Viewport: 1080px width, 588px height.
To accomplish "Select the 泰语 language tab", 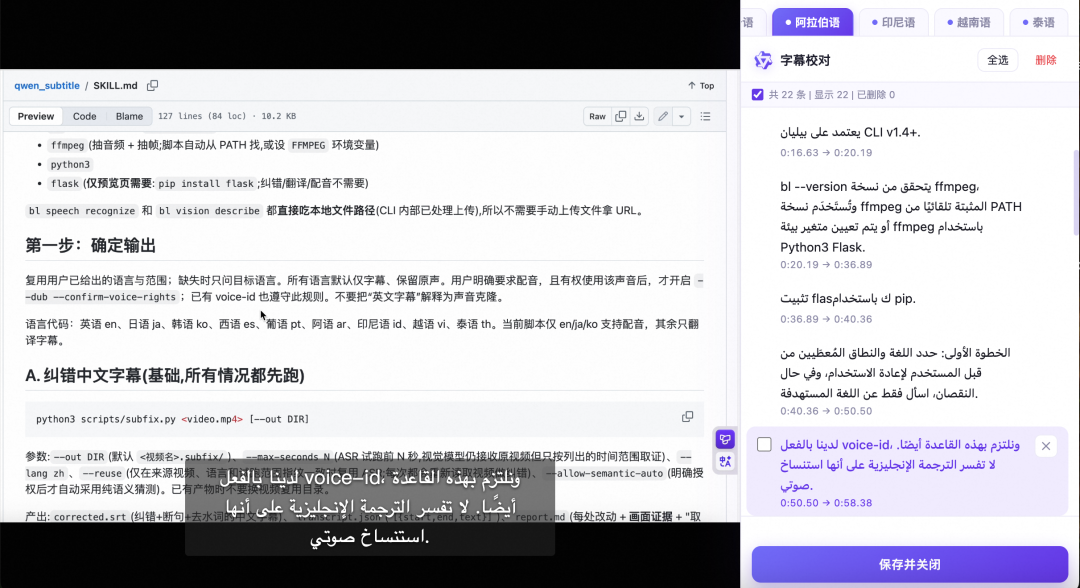I will pyautogui.click(x=1039, y=22).
